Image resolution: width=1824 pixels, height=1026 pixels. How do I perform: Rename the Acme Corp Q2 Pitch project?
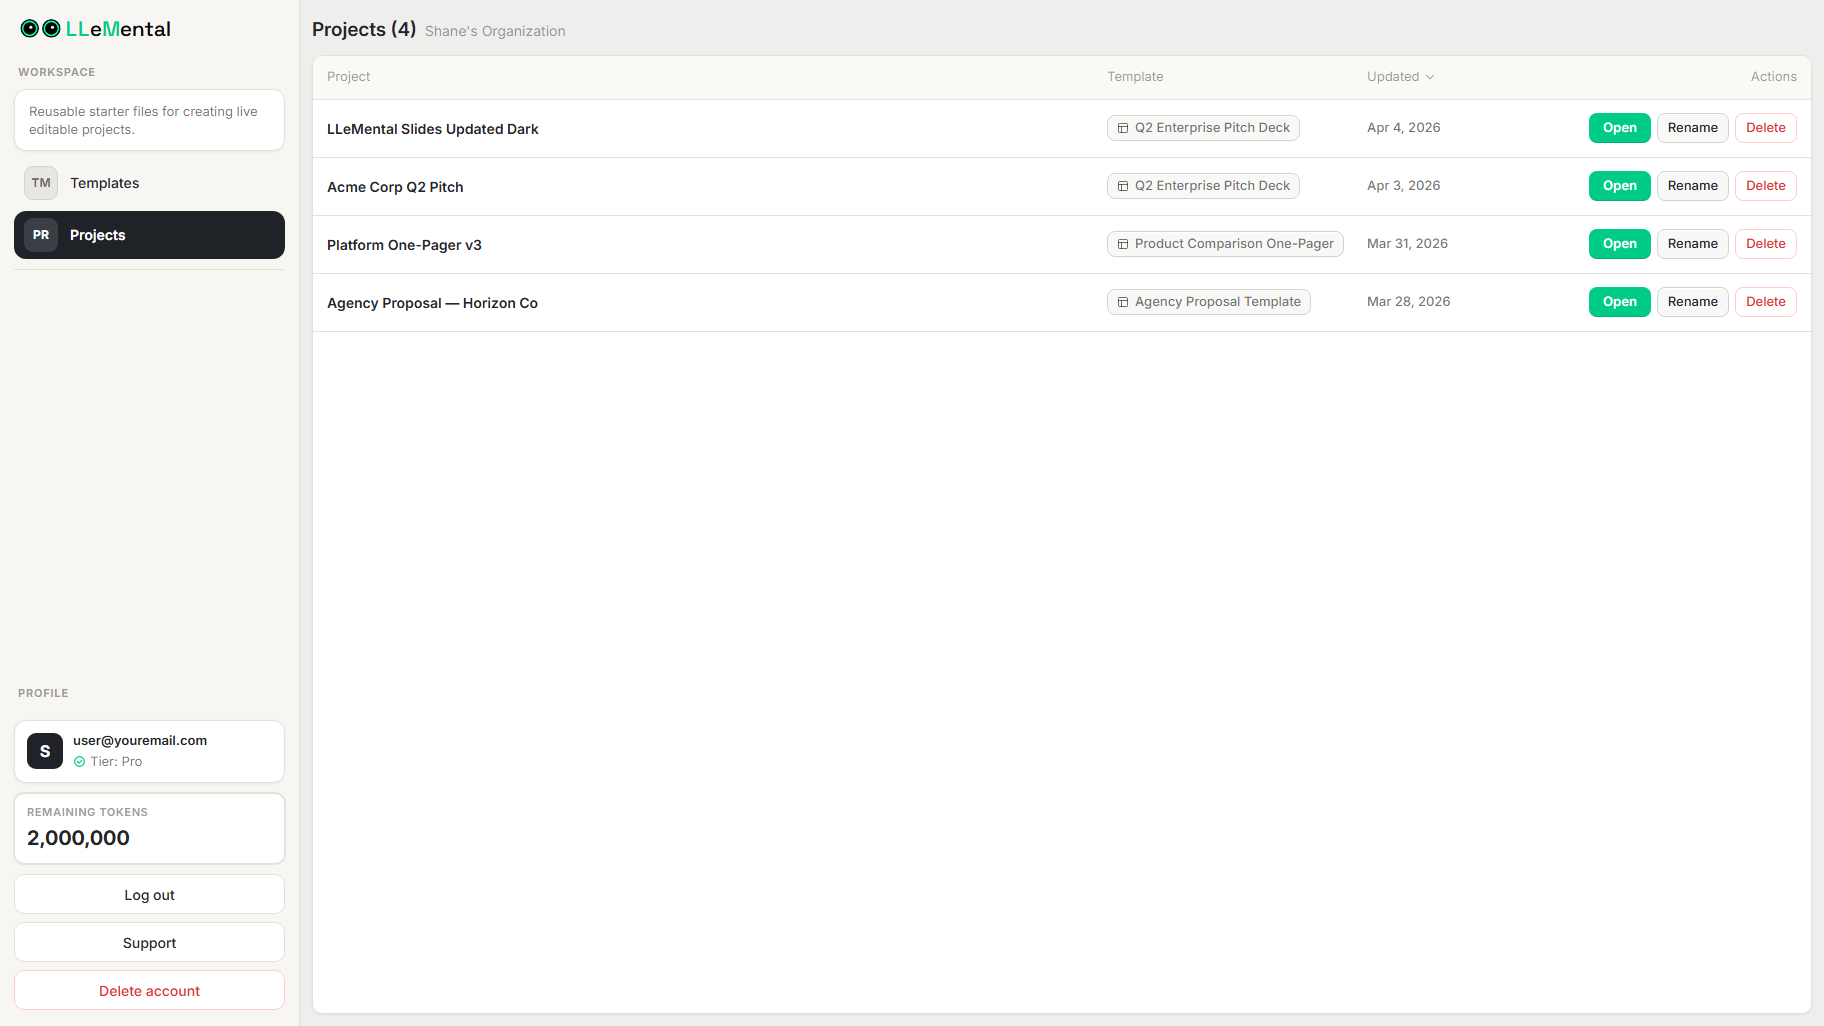[x=1692, y=185]
